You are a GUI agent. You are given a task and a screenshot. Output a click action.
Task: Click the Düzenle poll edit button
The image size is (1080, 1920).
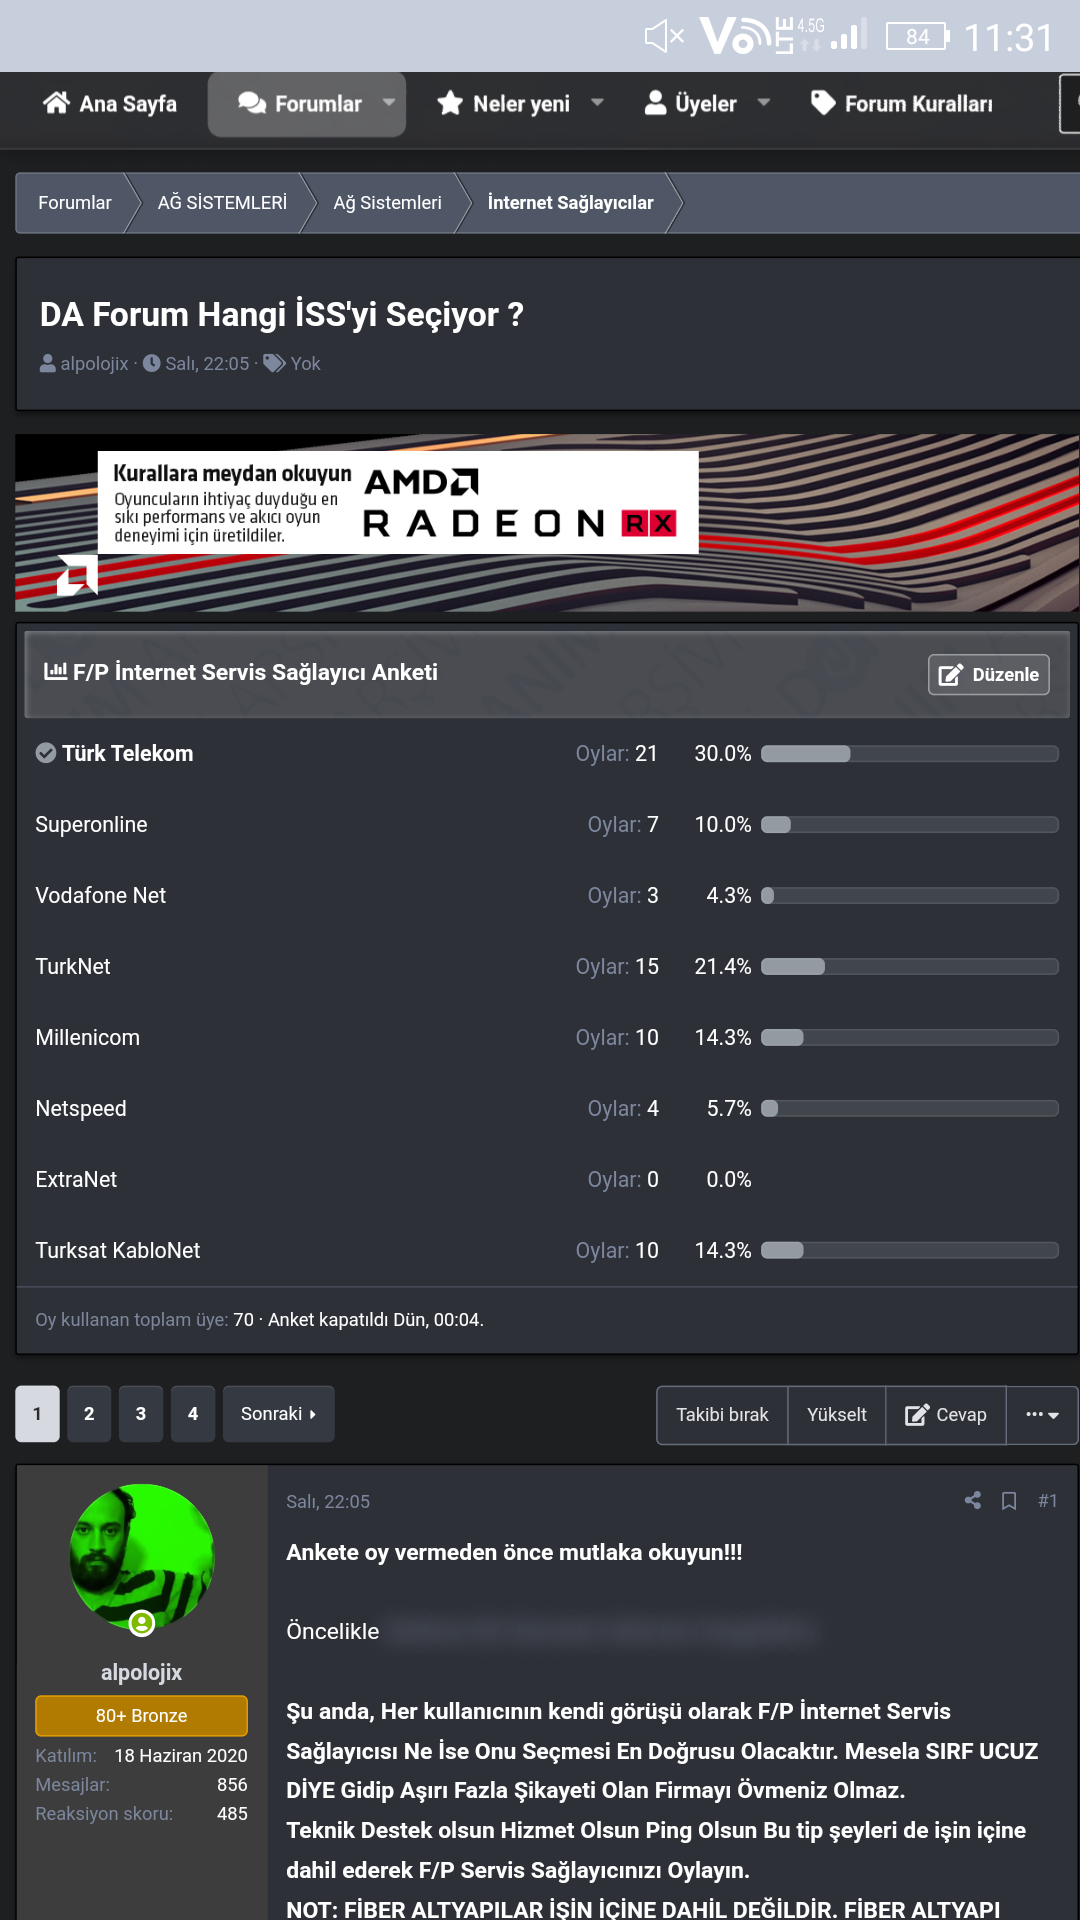tap(989, 675)
